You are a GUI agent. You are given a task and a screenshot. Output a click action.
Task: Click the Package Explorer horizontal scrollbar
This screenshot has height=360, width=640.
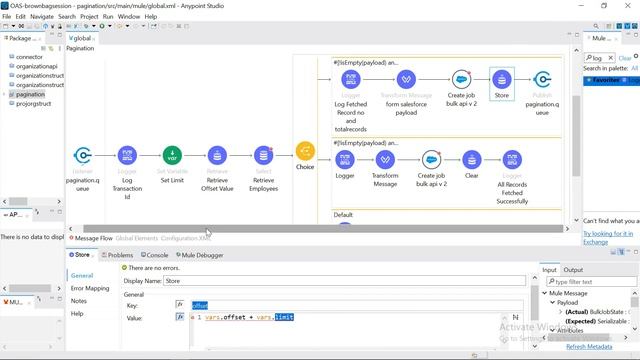click(x=18, y=201)
